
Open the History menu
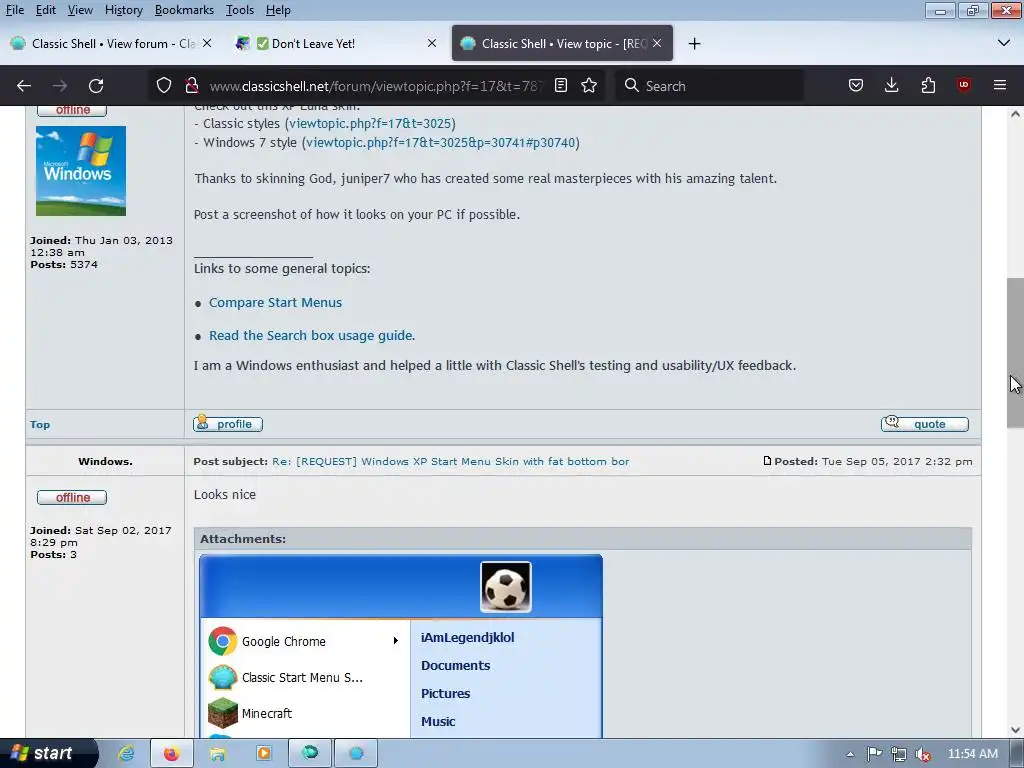pos(123,10)
